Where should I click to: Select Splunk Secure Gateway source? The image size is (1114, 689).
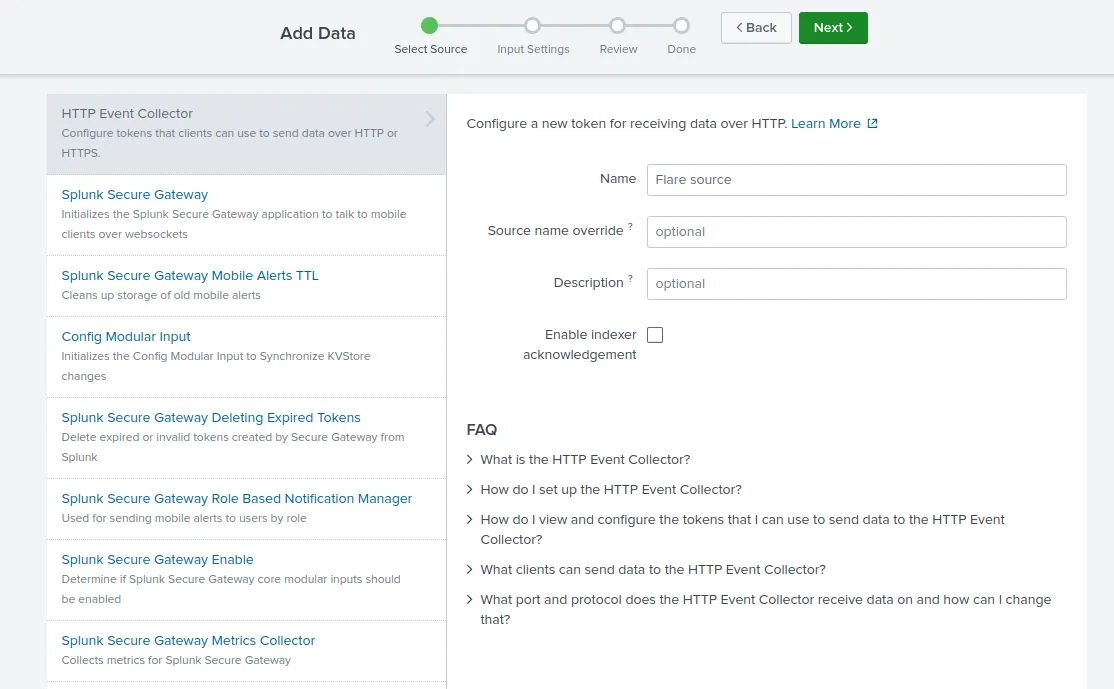pos(134,195)
